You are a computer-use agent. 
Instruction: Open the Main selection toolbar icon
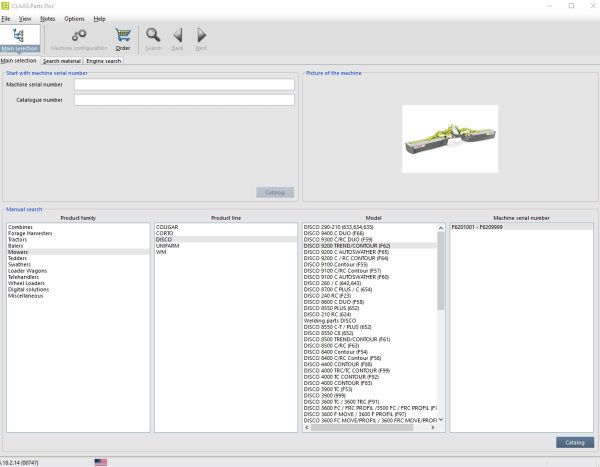click(x=20, y=39)
